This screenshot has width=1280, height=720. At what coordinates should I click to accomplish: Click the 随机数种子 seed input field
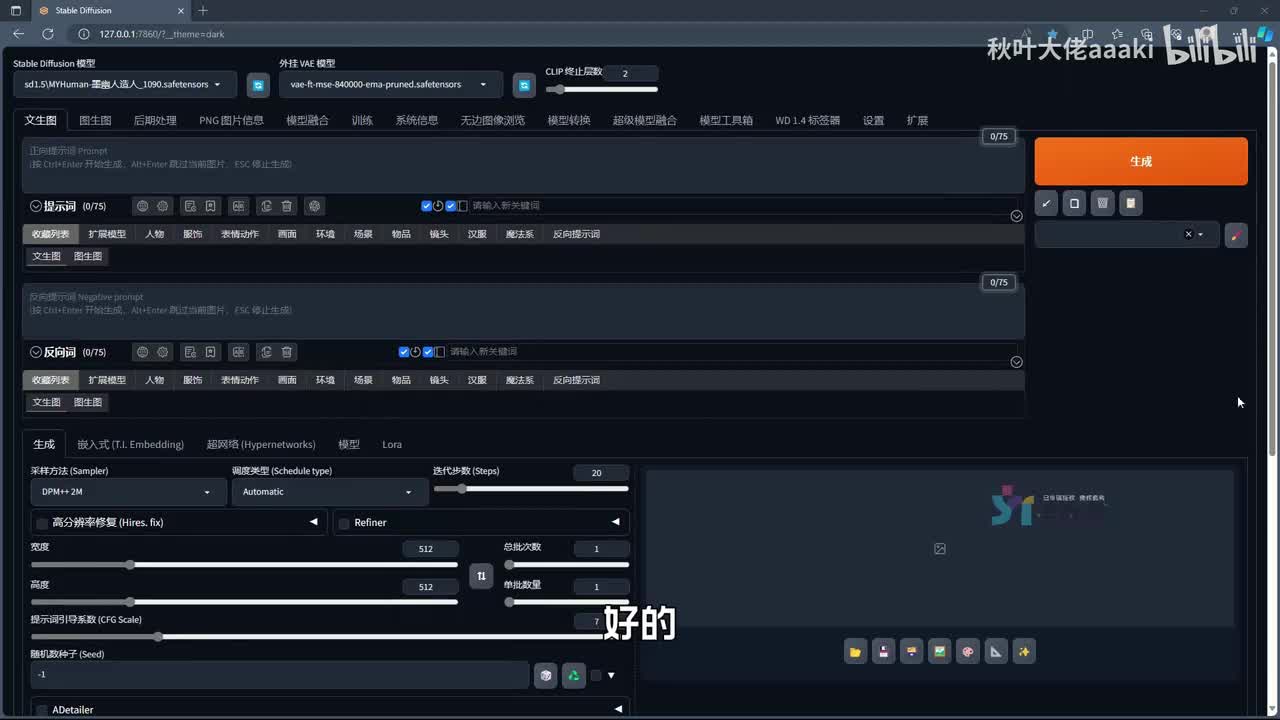coord(279,675)
